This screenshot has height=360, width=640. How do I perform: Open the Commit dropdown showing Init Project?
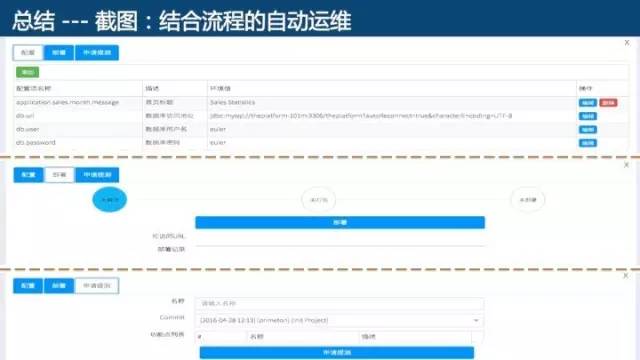tap(339, 320)
